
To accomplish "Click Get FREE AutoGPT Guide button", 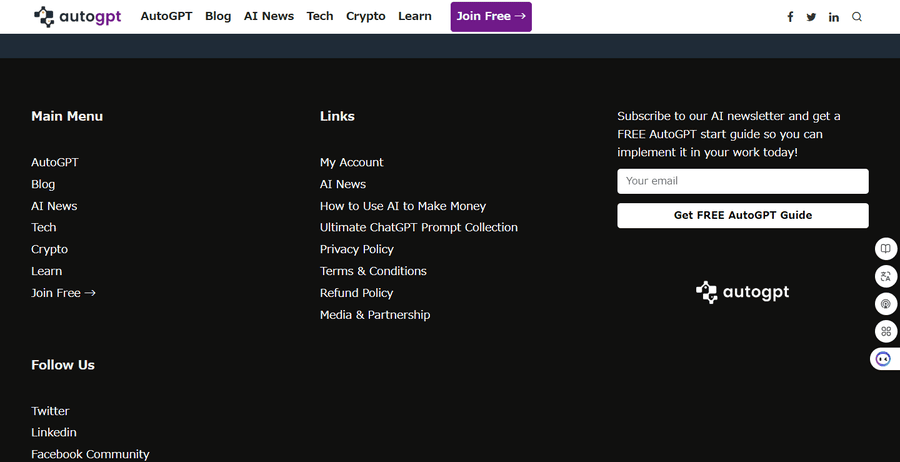I will (743, 216).
